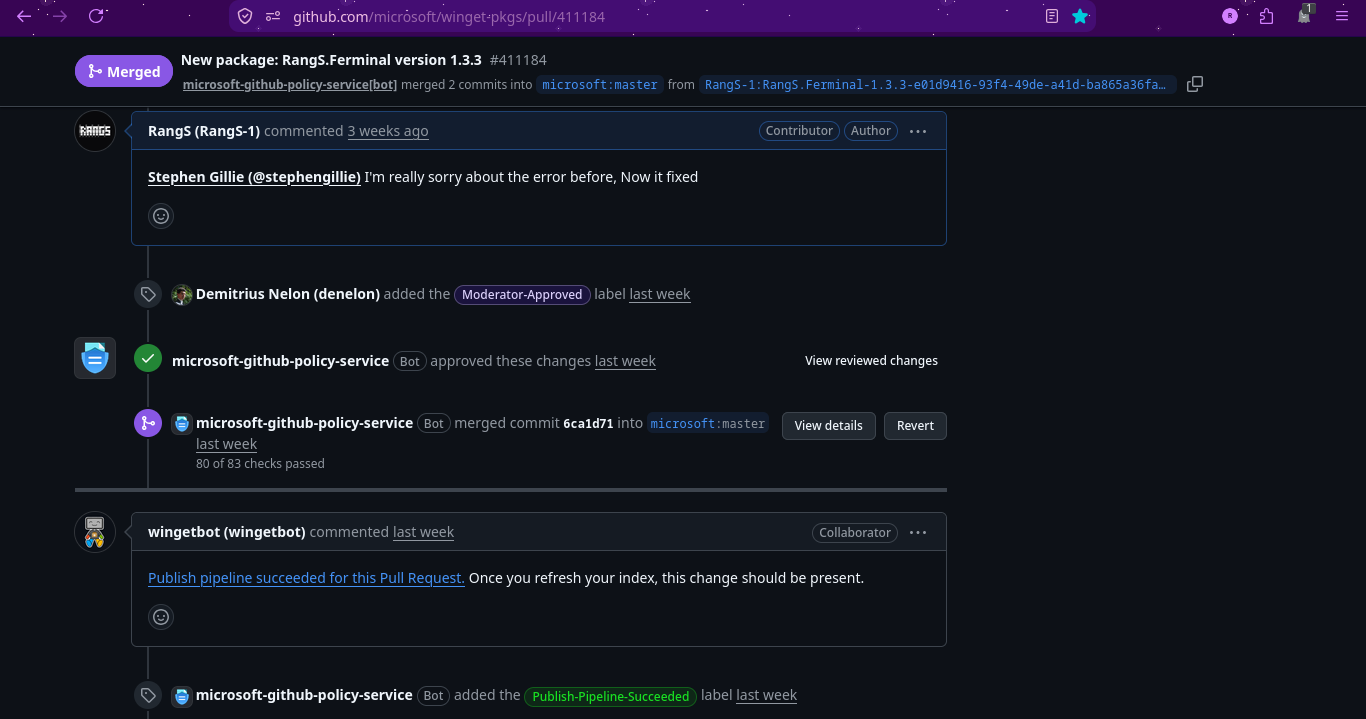This screenshot has height=719, width=1366.
Task: Click the bot avatar in the Publish-Pipeline-Succeeded row
Action: (182, 696)
